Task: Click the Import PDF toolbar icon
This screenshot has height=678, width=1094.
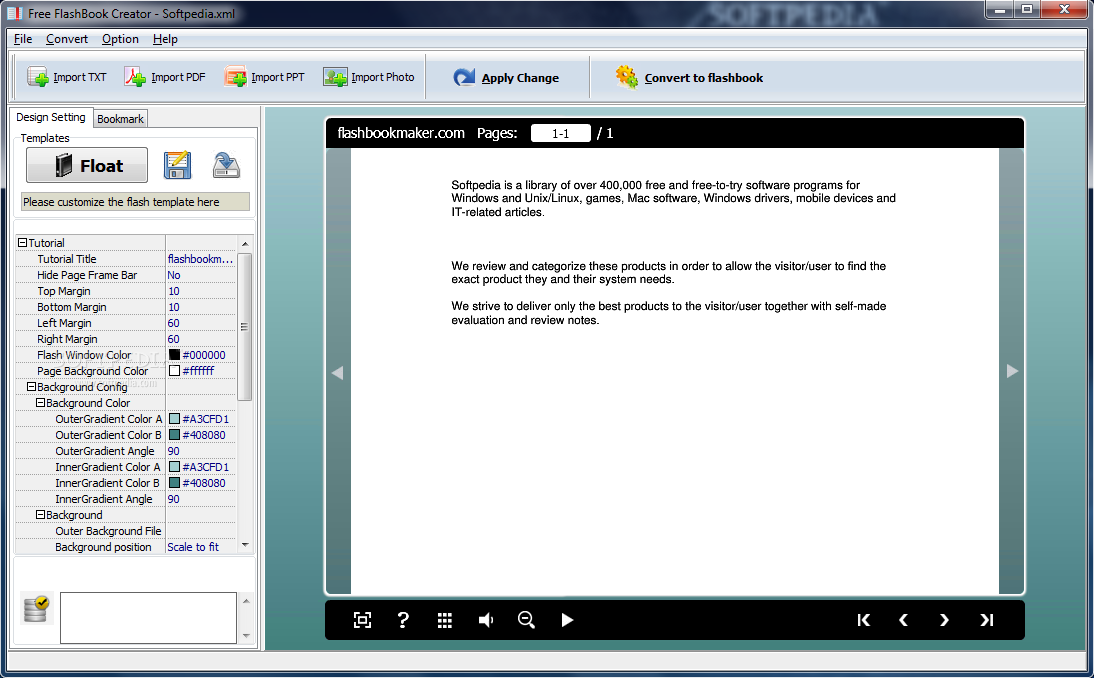Action: [135, 77]
